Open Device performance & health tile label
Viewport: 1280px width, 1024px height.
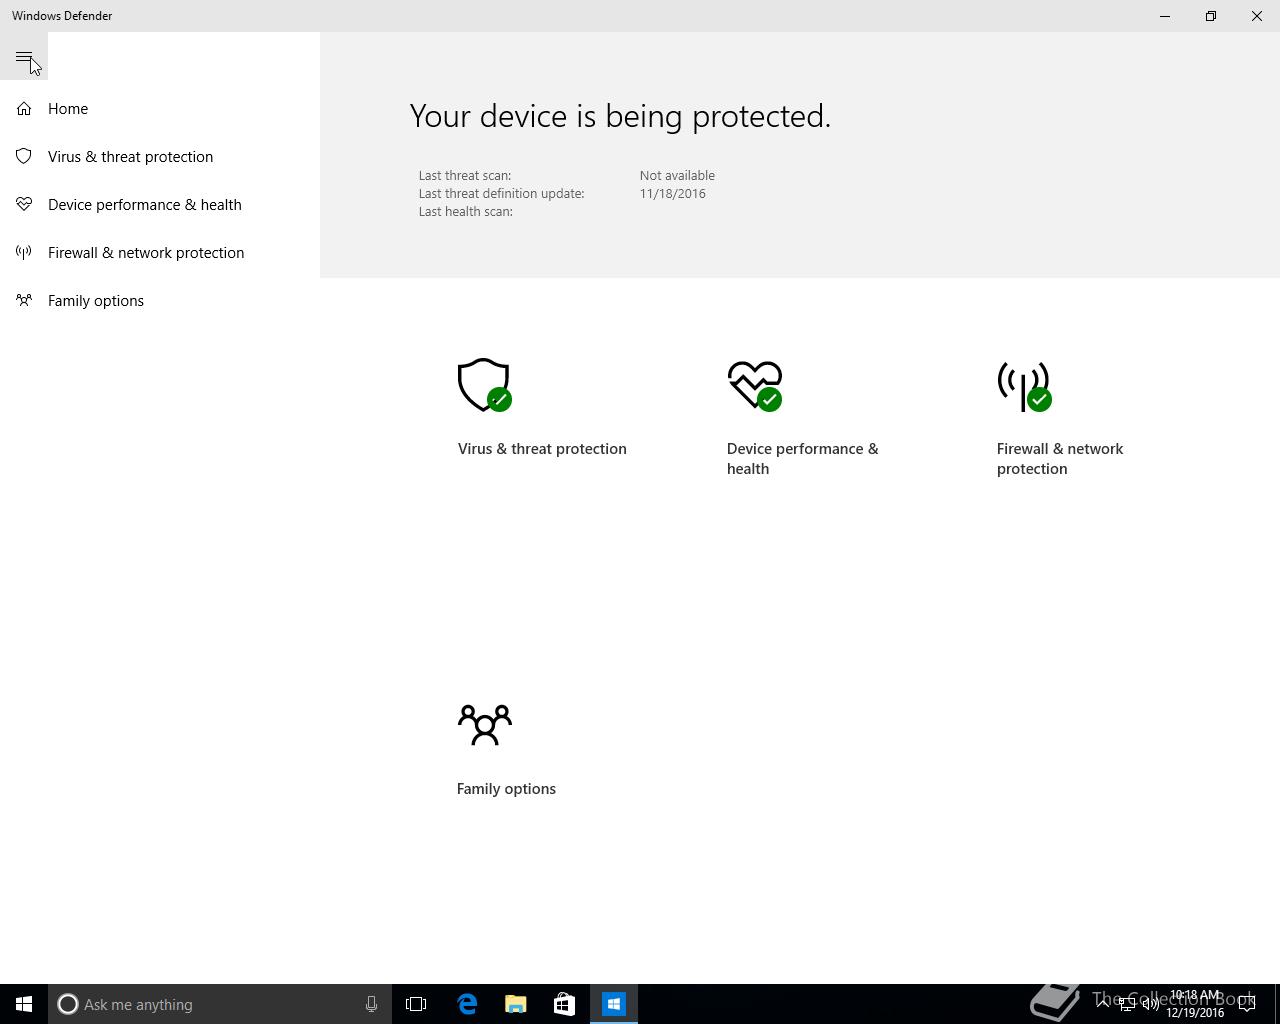(x=803, y=459)
